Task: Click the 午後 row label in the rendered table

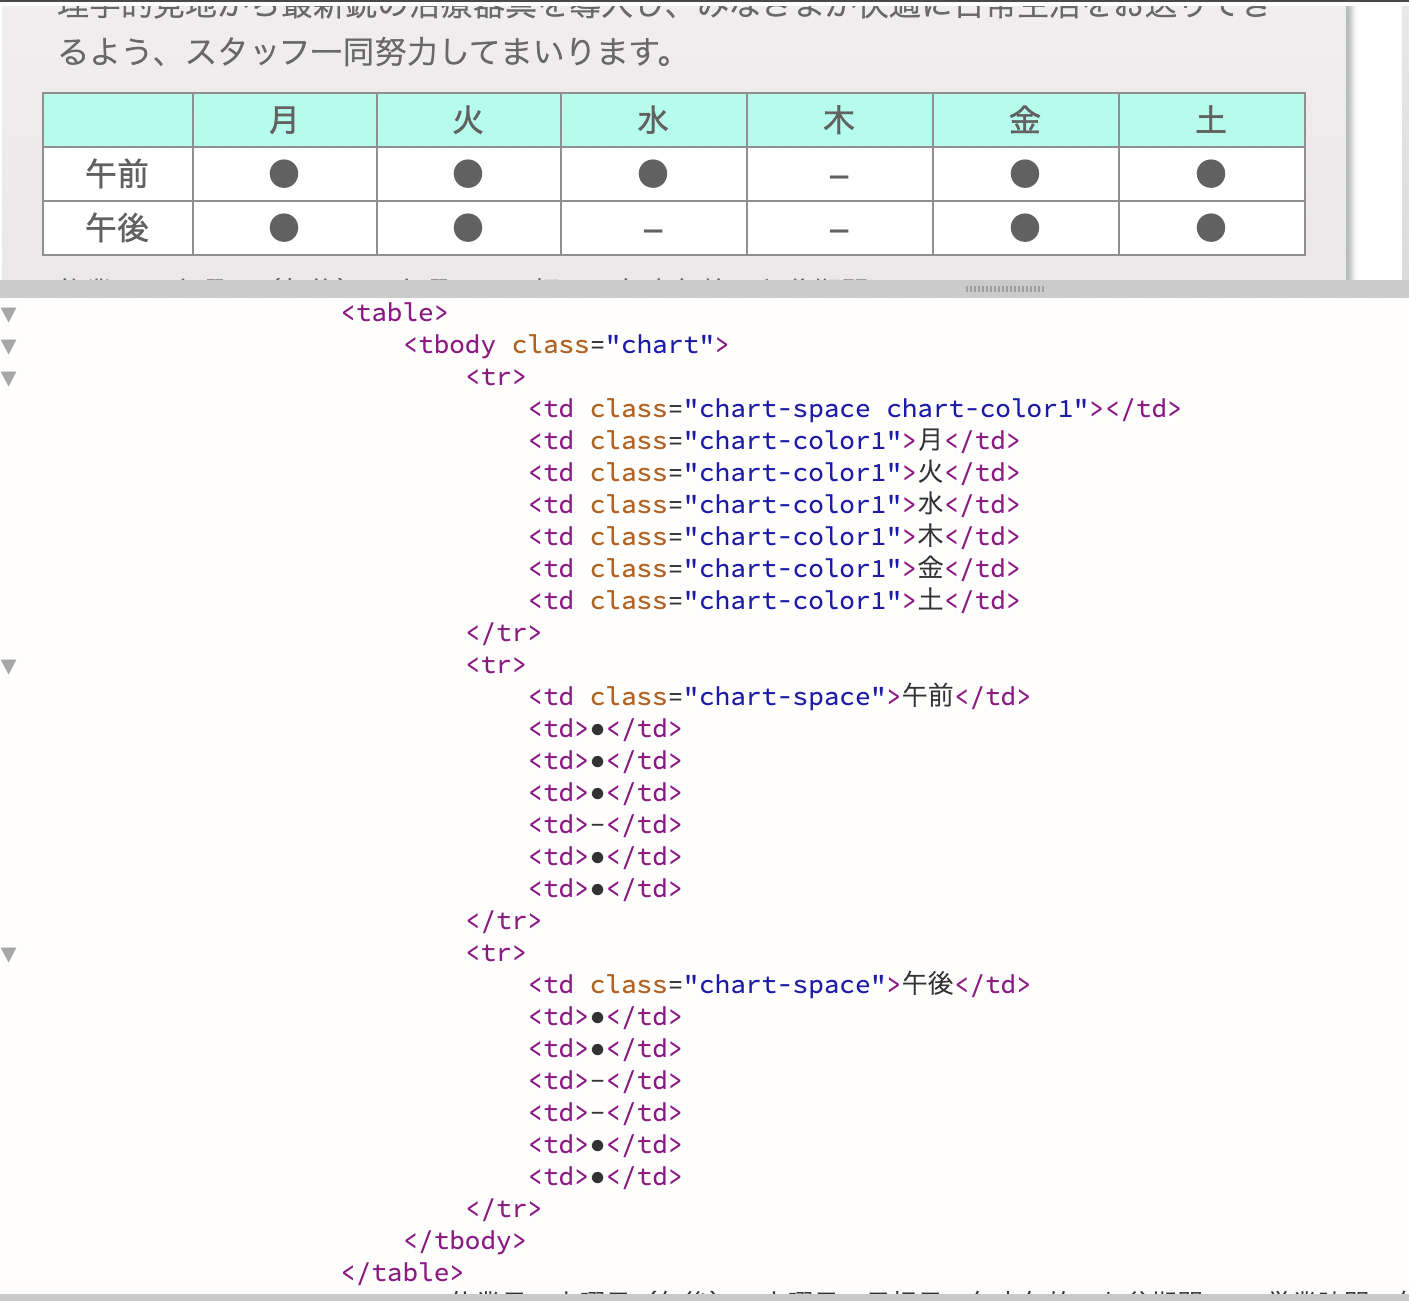Action: click(117, 228)
